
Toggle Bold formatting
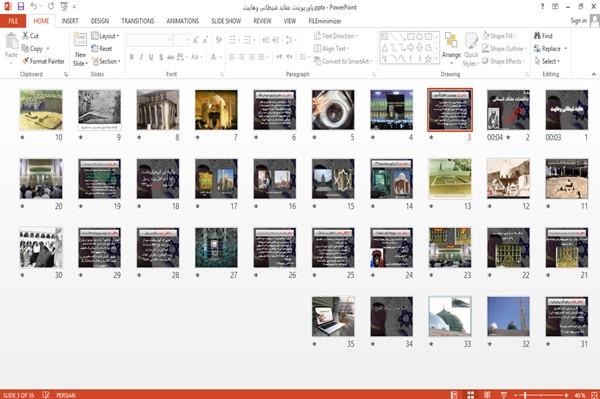132,57
